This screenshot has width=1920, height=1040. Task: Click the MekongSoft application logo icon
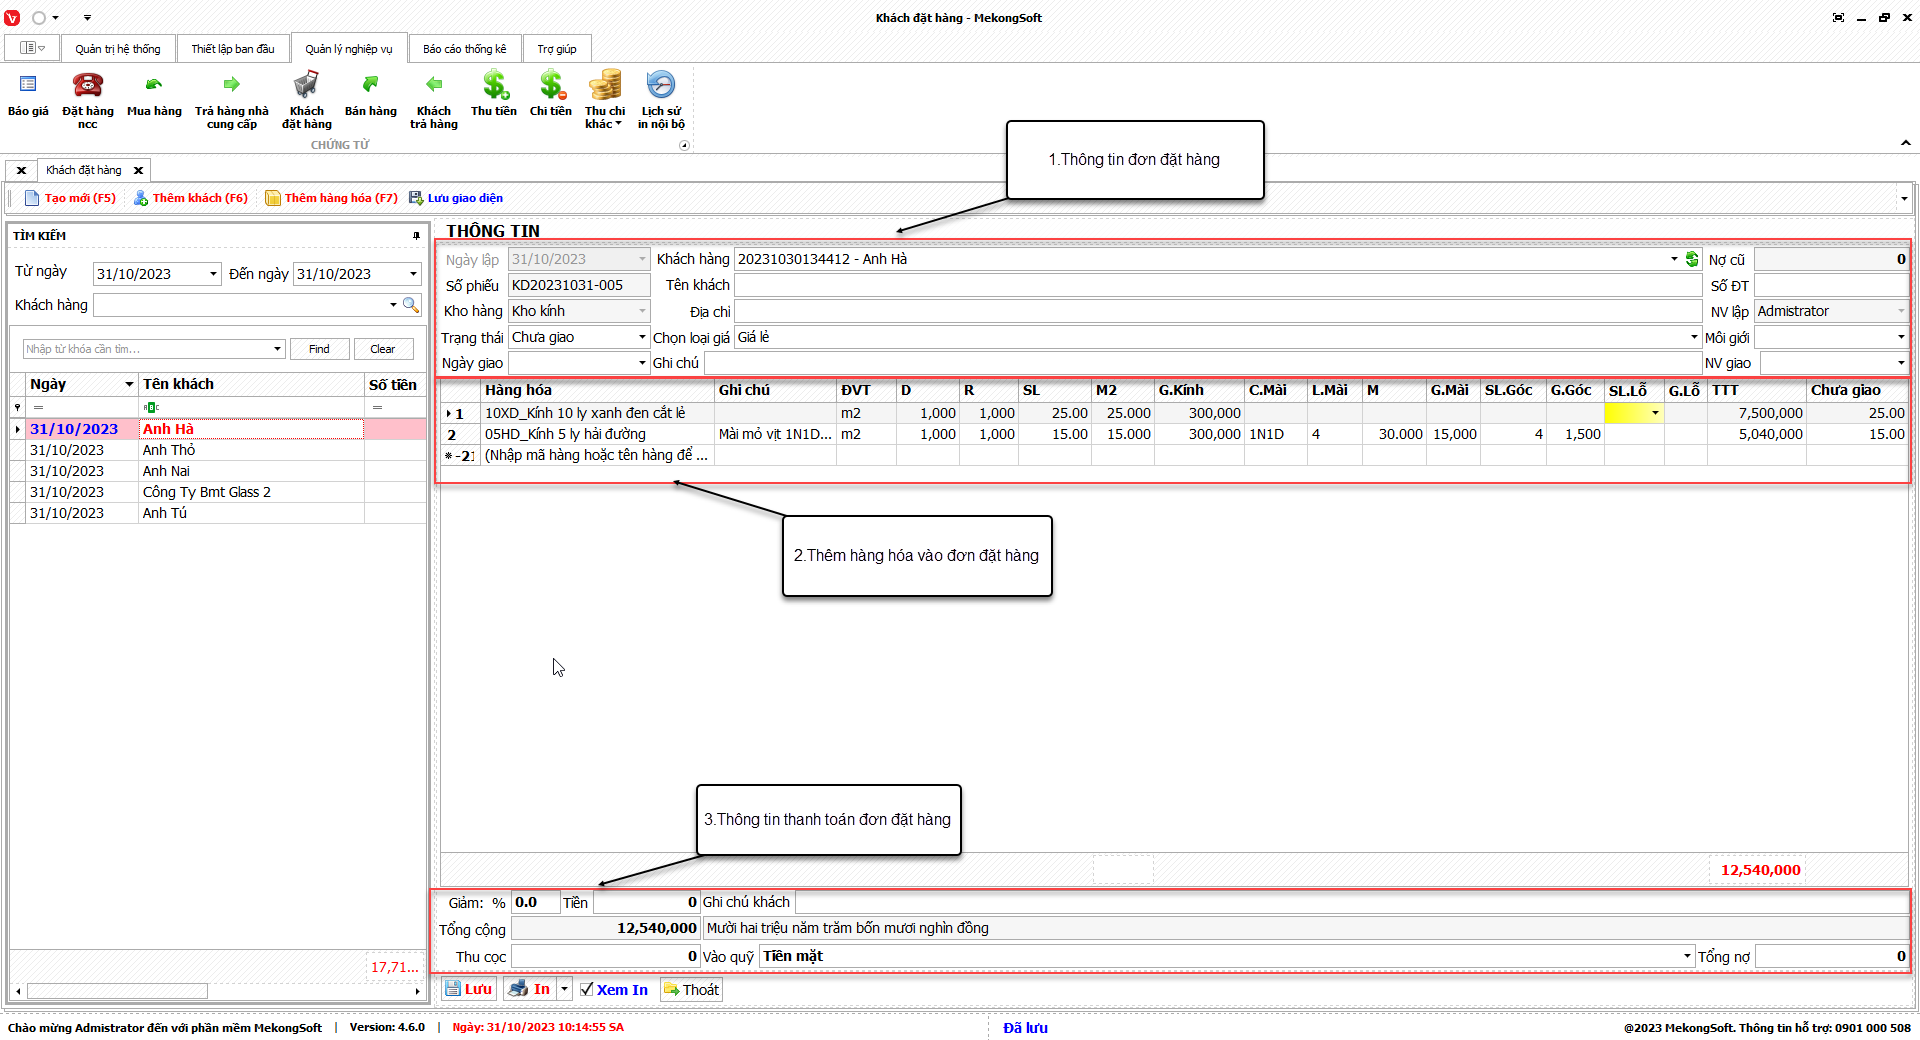[x=12, y=17]
